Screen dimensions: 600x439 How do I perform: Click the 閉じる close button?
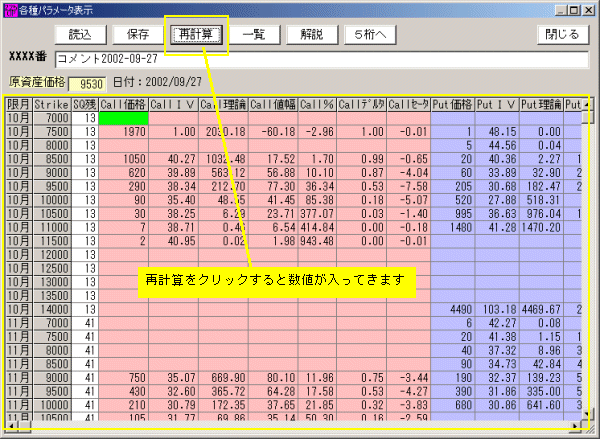pos(563,35)
